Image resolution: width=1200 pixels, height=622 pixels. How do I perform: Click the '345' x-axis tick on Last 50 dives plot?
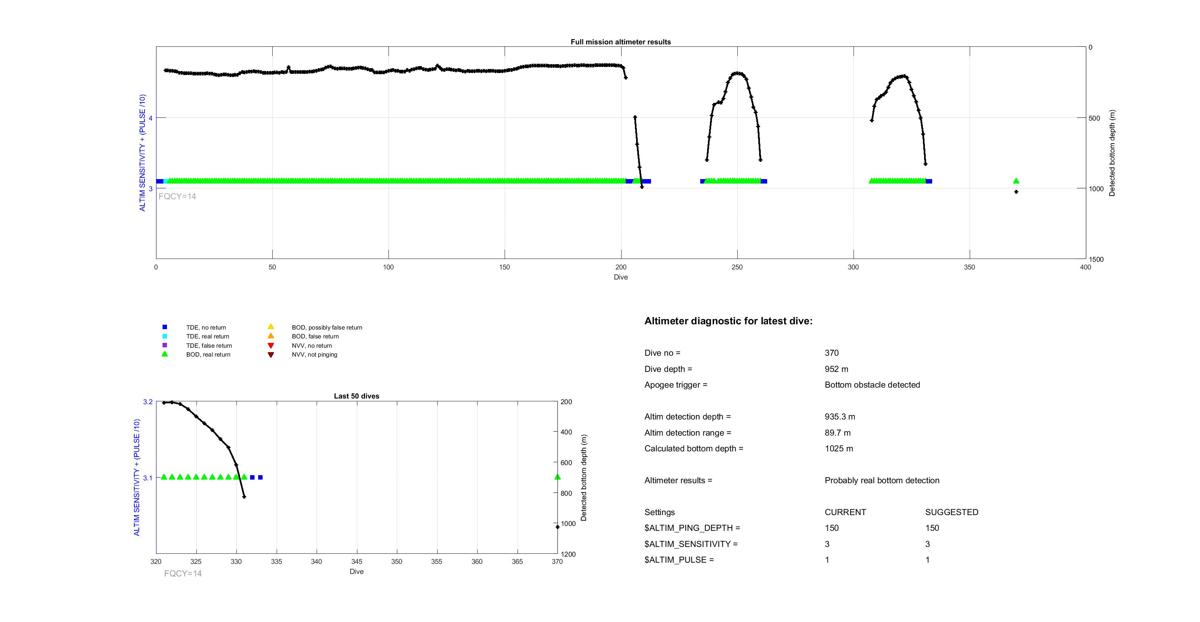pos(357,562)
